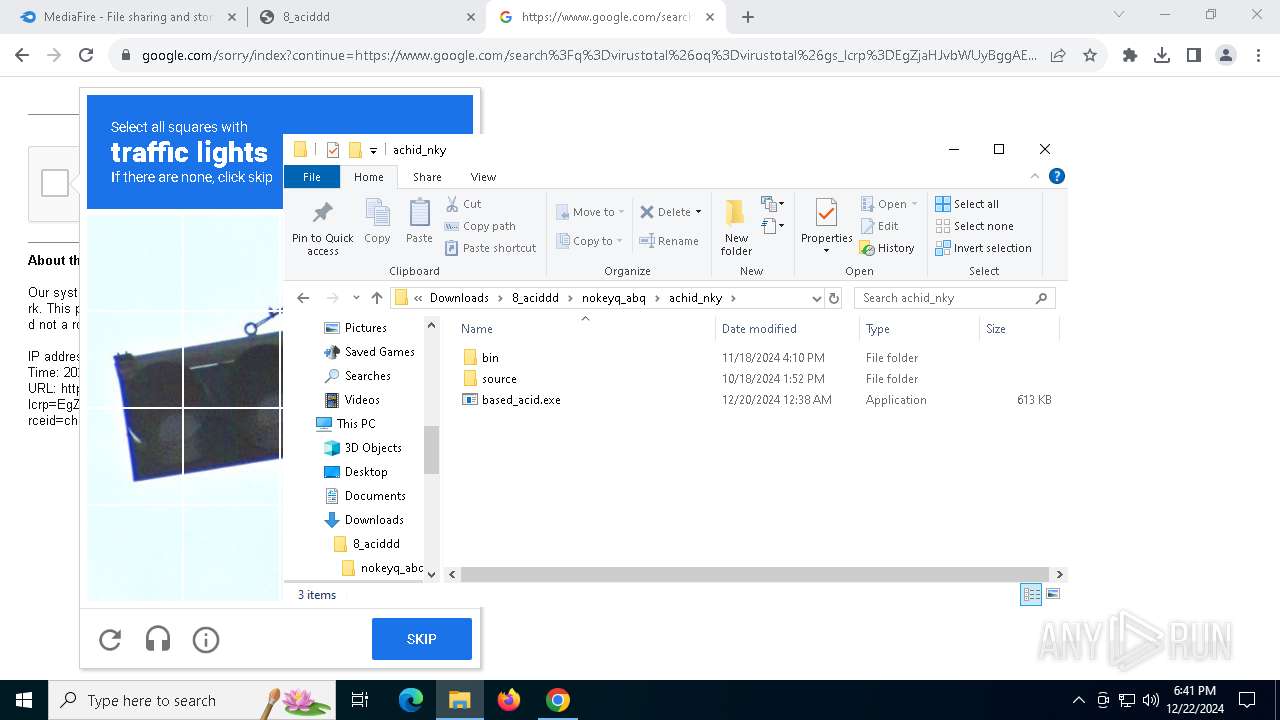Sort by the Name column header
The image size is (1280, 720).
[x=585, y=329]
